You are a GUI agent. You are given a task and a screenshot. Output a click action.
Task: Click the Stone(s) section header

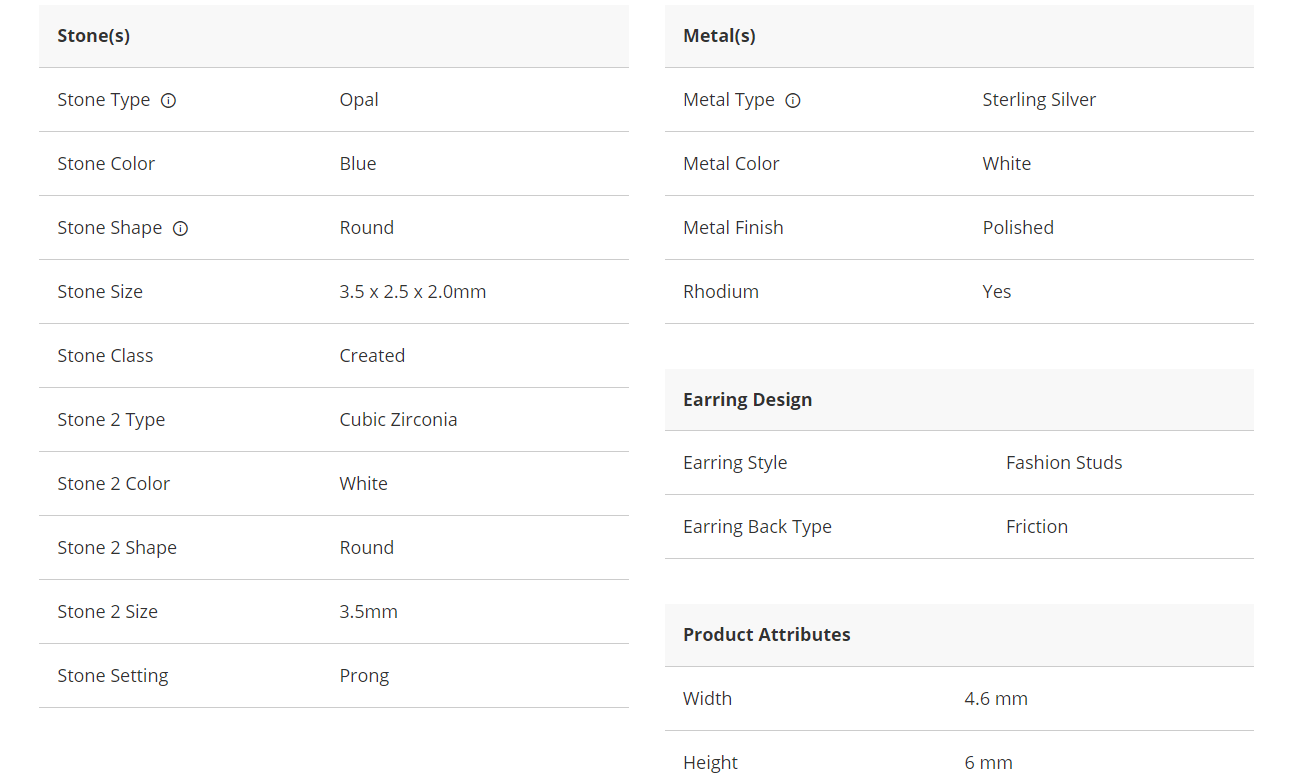coord(94,36)
